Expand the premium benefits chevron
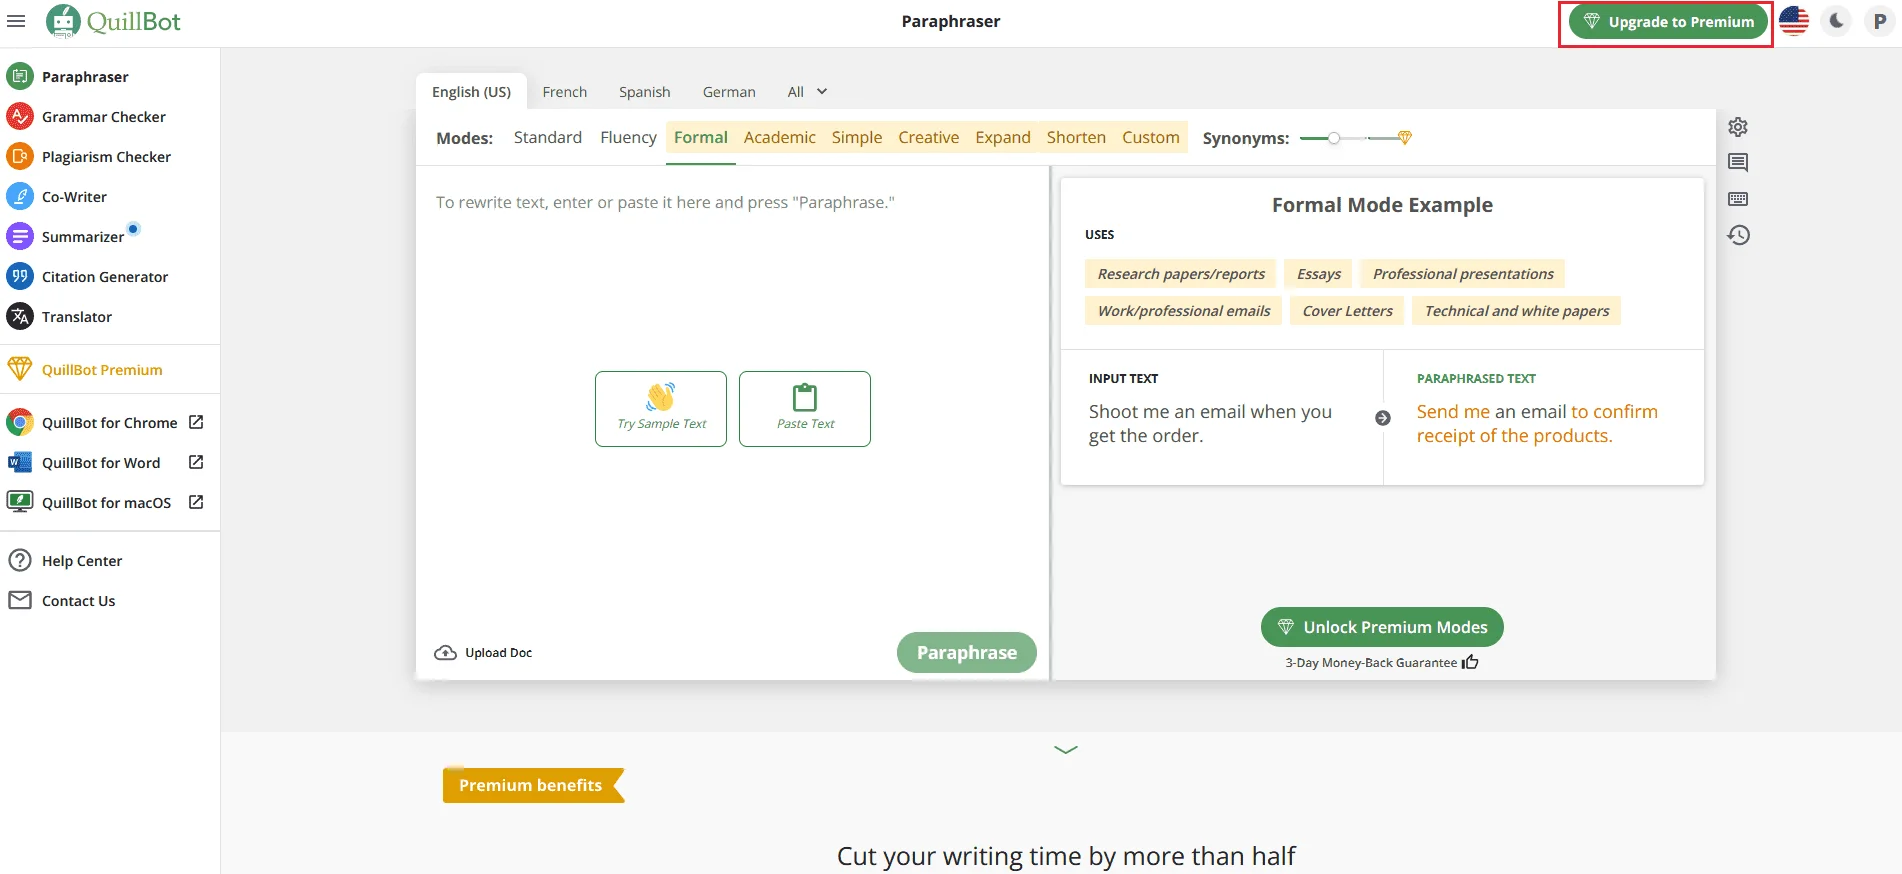Image resolution: width=1902 pixels, height=874 pixels. 1066,749
